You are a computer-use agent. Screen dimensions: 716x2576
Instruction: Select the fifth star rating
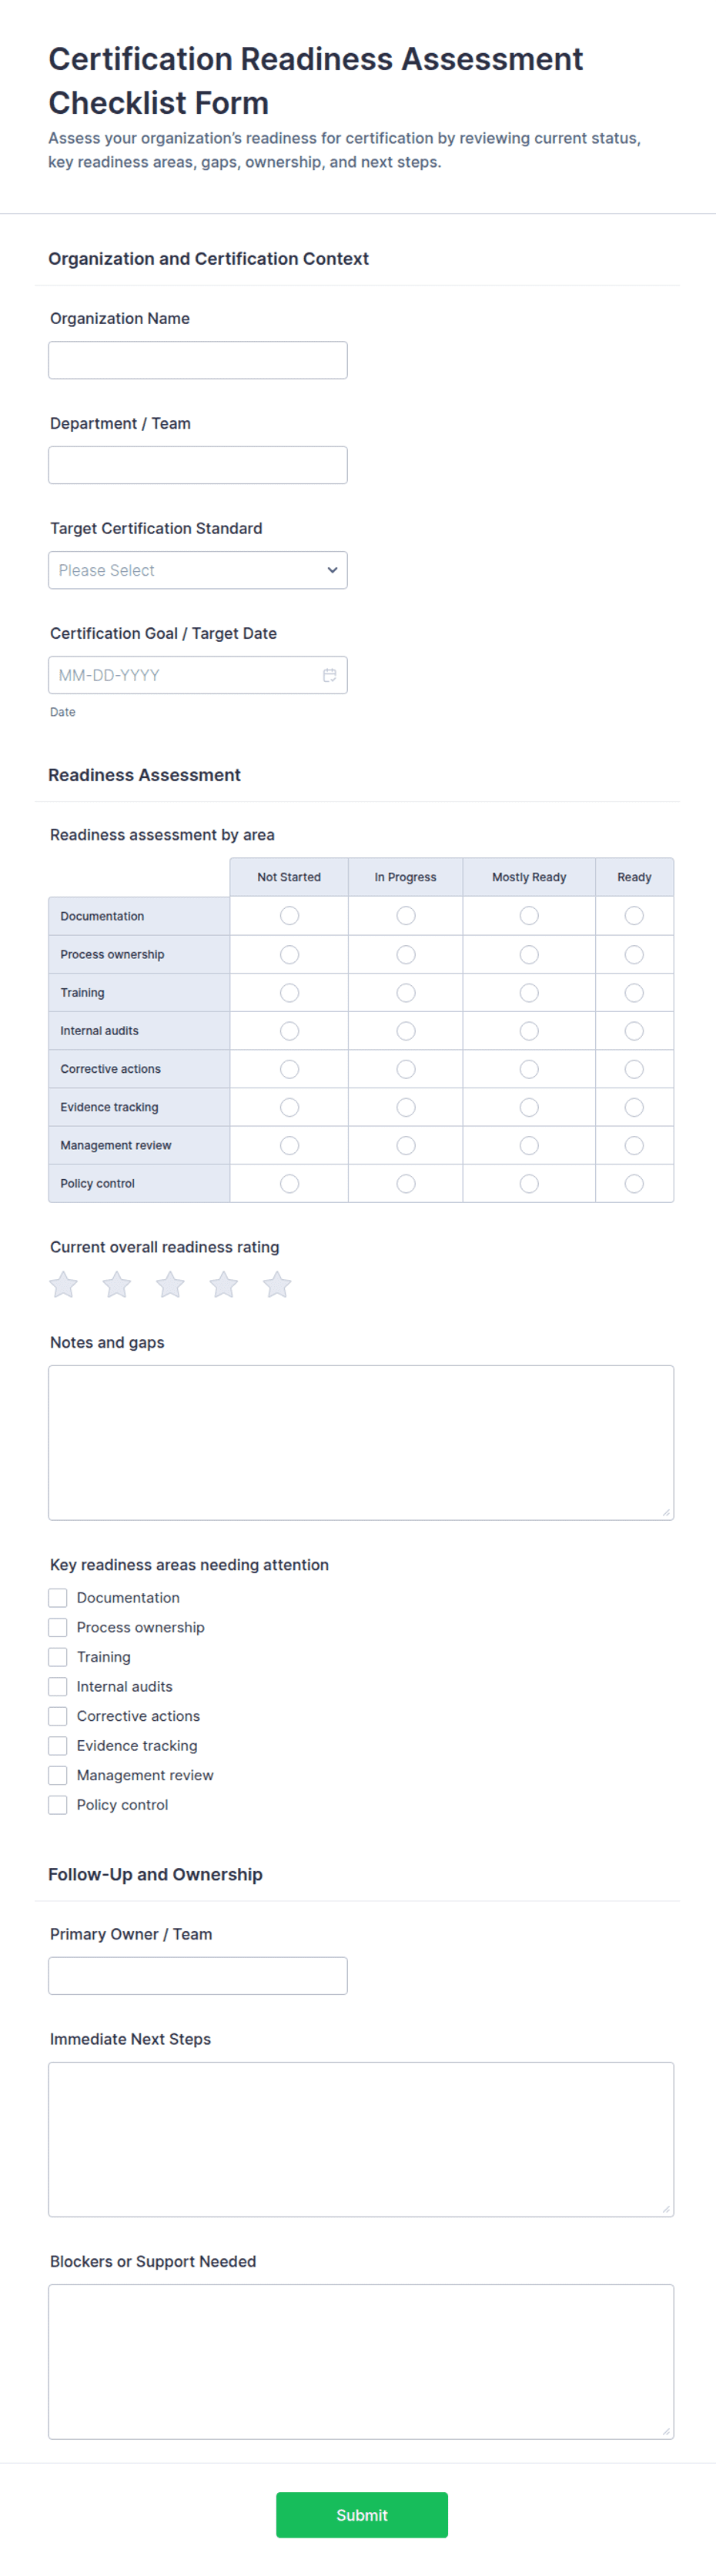pos(277,1284)
